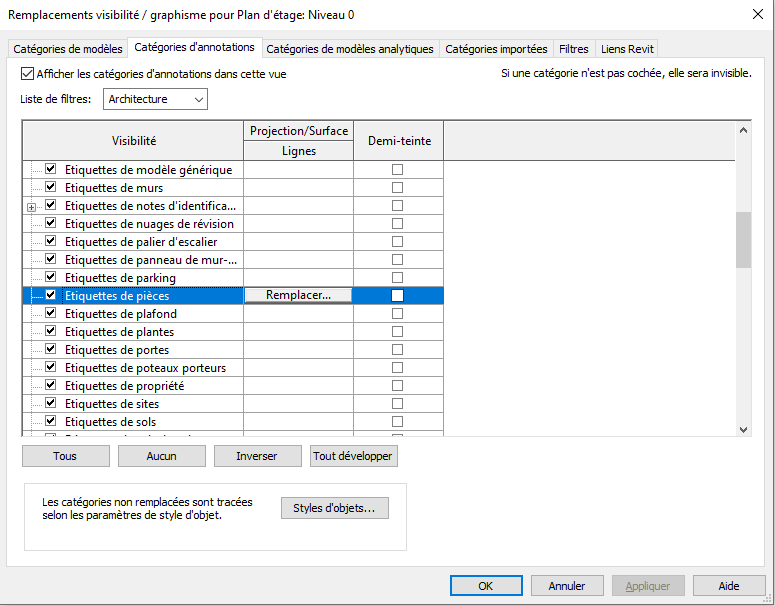Click Remplacer button for Etiquettes de pièces
This screenshot has width=775, height=606.
[x=298, y=296]
